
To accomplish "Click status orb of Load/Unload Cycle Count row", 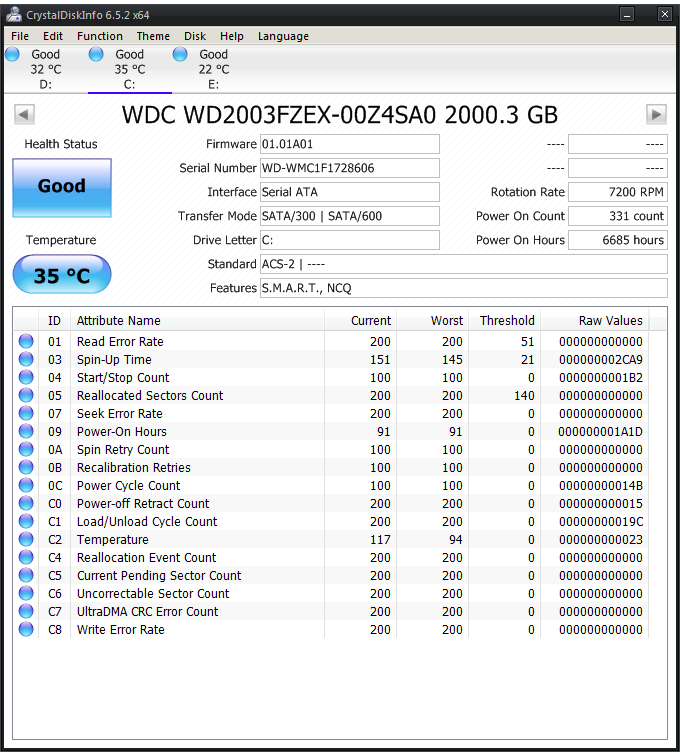I will [26, 521].
